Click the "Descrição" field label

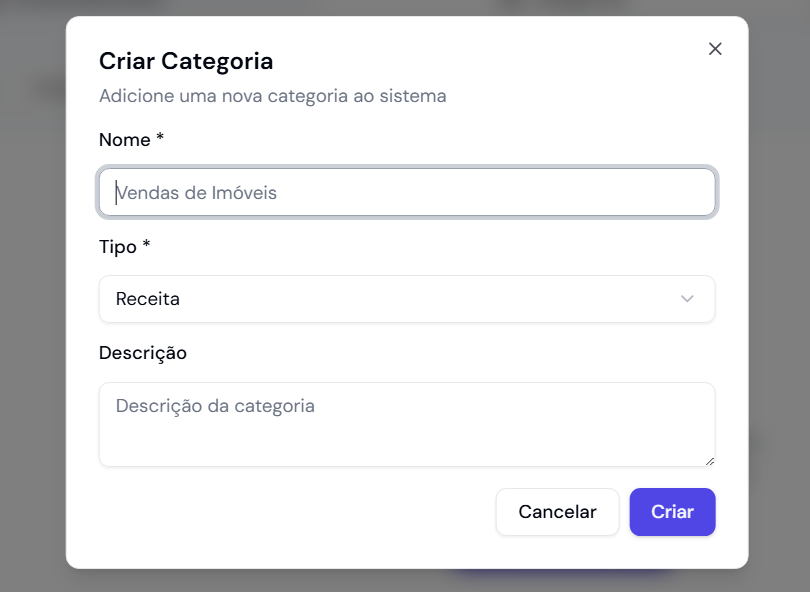(143, 353)
